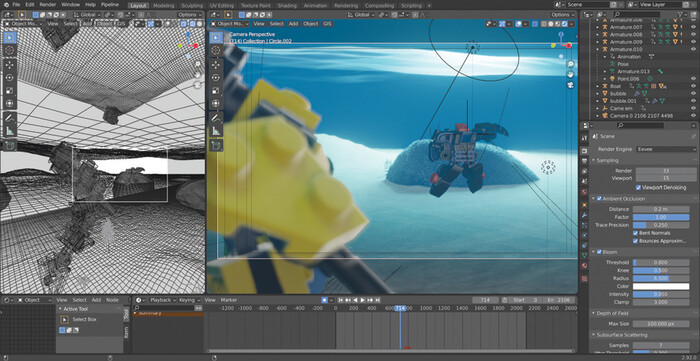The height and width of the screenshot is (361, 700).
Task: Open the outliner filter funnel icon
Action: tap(680, 14)
